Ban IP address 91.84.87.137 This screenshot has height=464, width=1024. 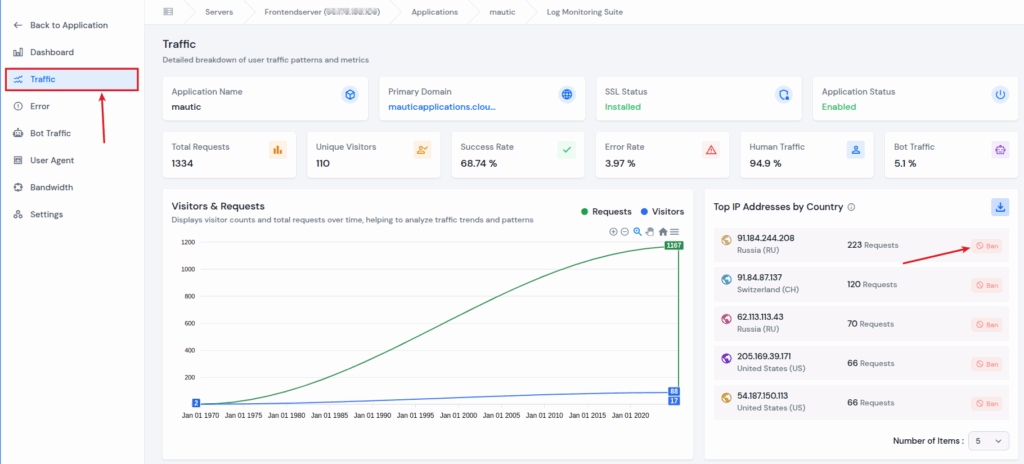coord(987,285)
